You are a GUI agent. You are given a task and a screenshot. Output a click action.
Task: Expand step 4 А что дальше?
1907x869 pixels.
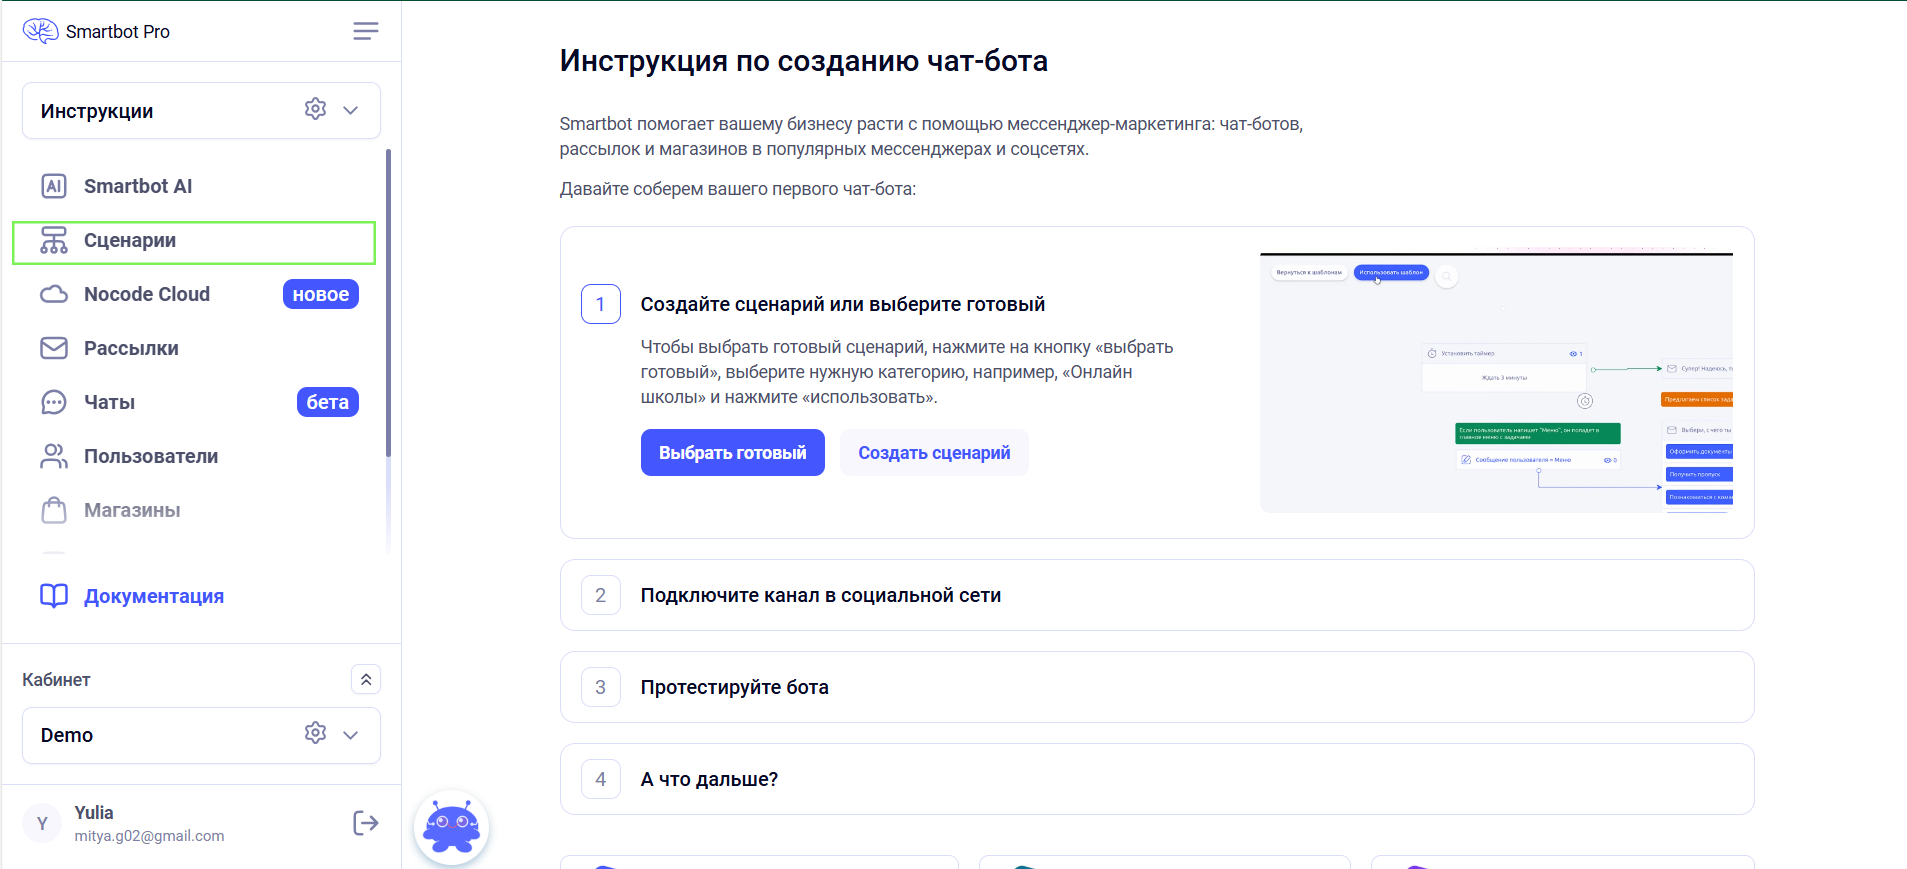709,779
